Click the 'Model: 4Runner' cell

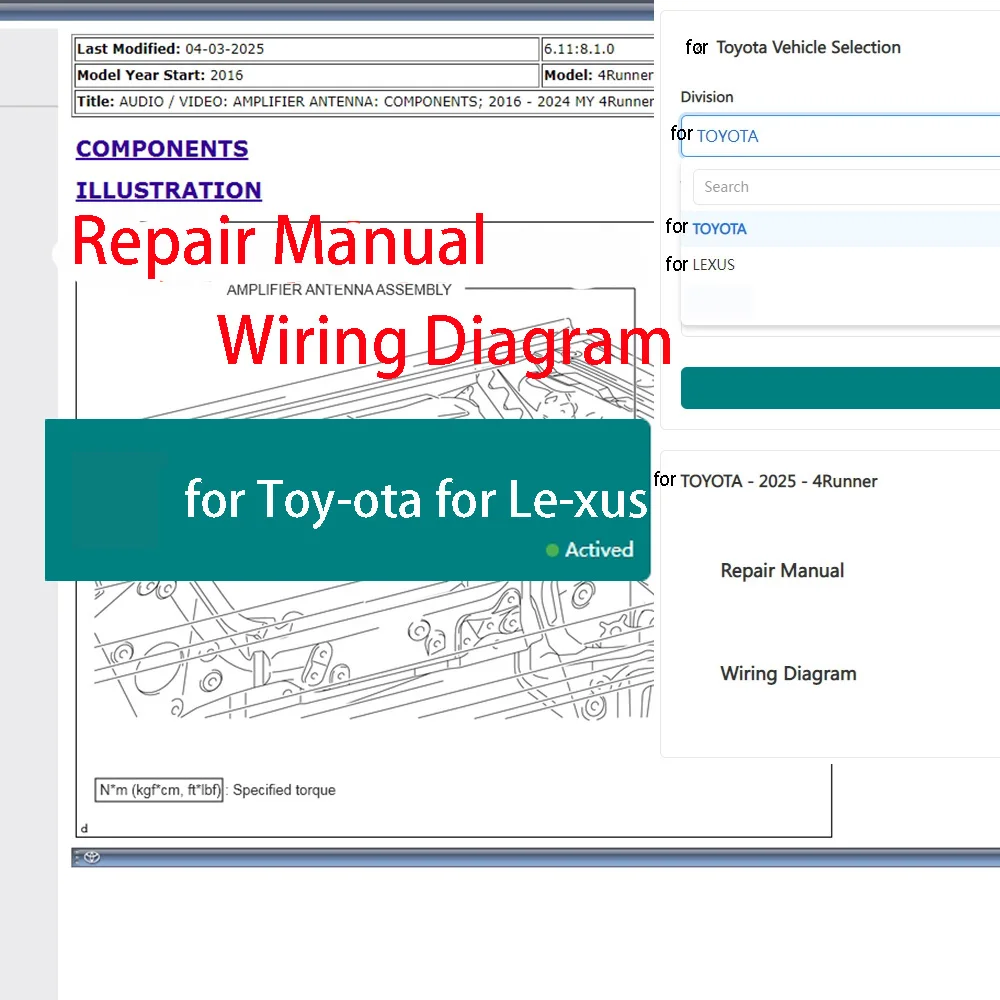pos(598,75)
